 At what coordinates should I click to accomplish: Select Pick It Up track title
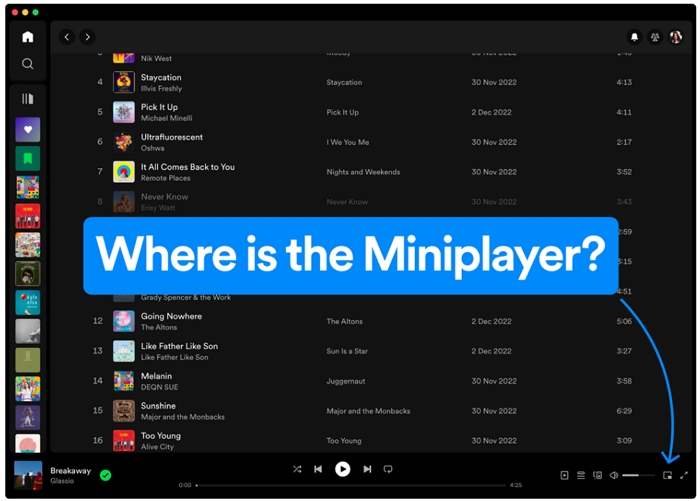coord(159,107)
